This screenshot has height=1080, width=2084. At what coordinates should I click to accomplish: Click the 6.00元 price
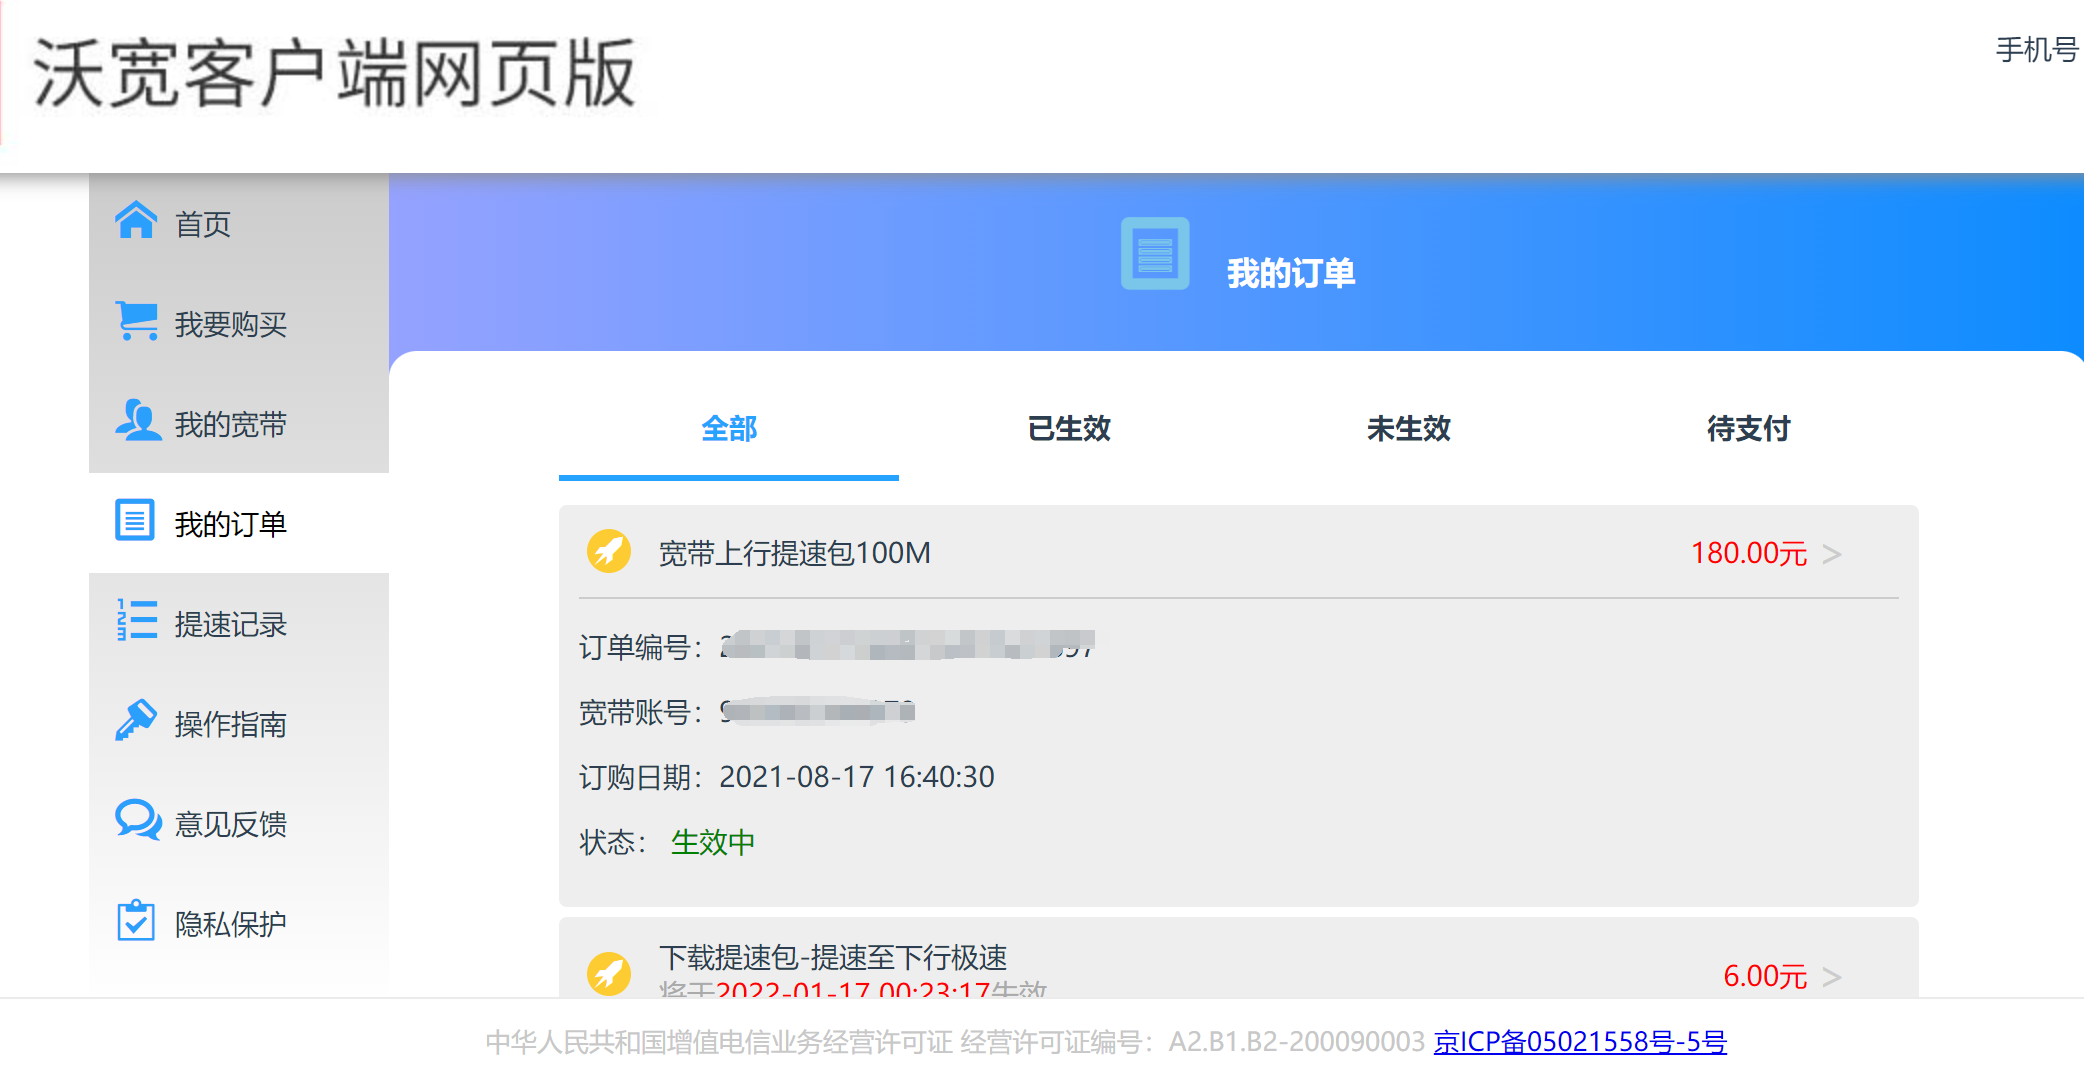pos(1765,976)
